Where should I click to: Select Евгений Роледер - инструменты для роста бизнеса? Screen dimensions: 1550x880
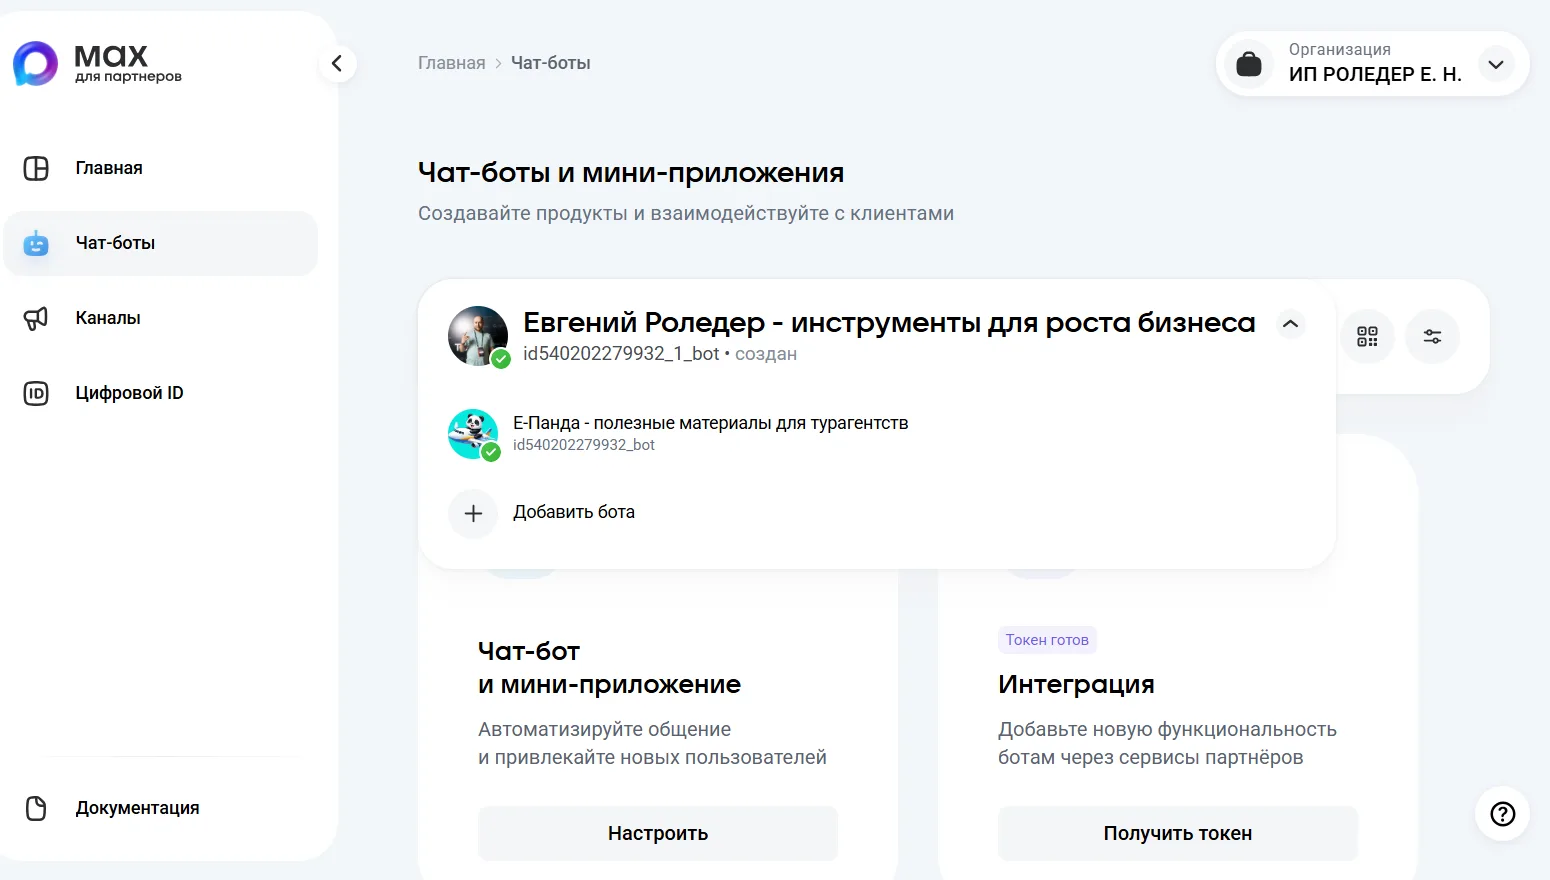(889, 322)
